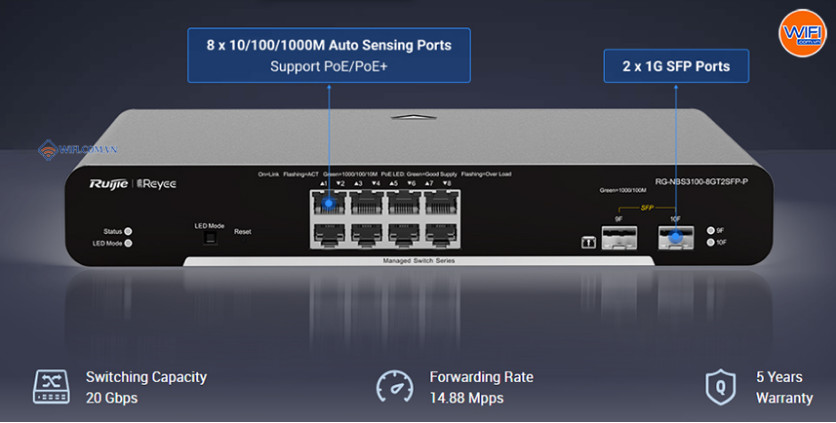Click the 5 Years Warranty shield icon
The height and width of the screenshot is (423, 836).
[720, 387]
